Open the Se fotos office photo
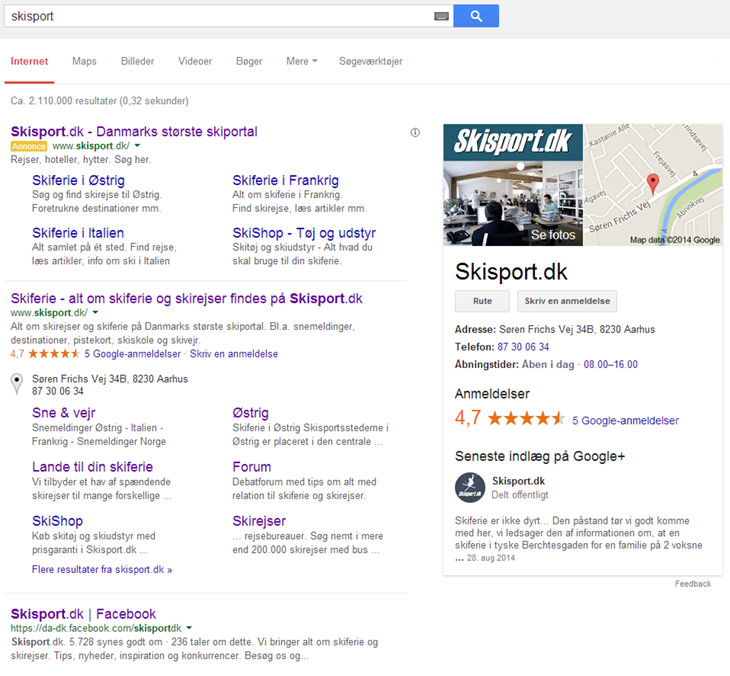 click(x=513, y=203)
